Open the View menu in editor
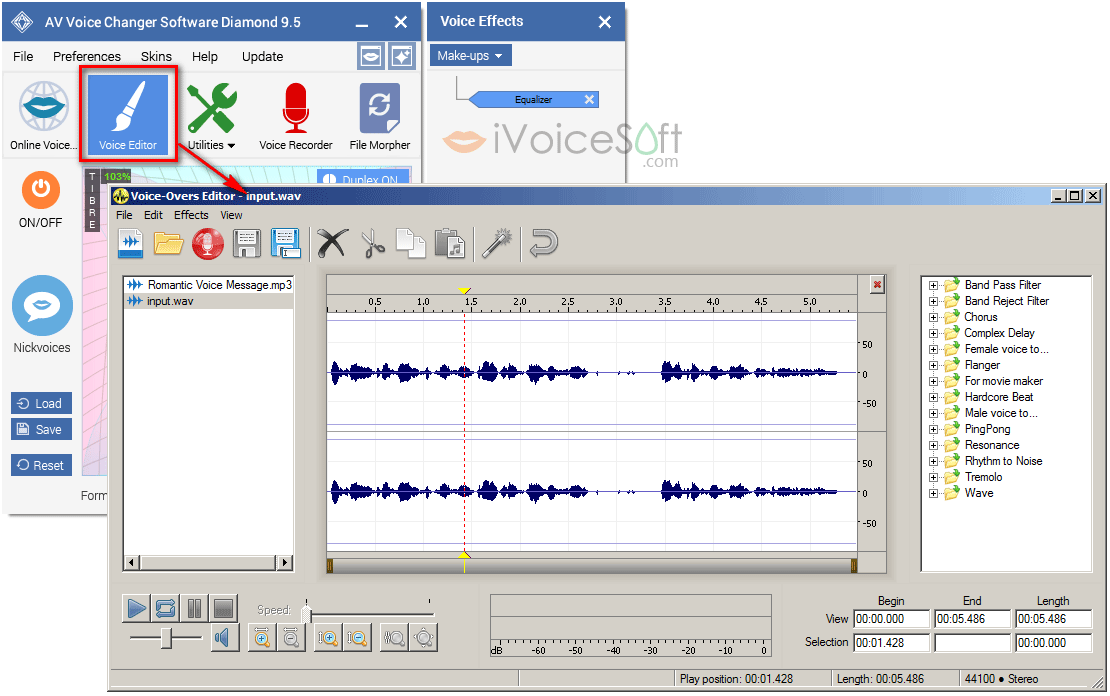1110x696 pixels. 231,215
